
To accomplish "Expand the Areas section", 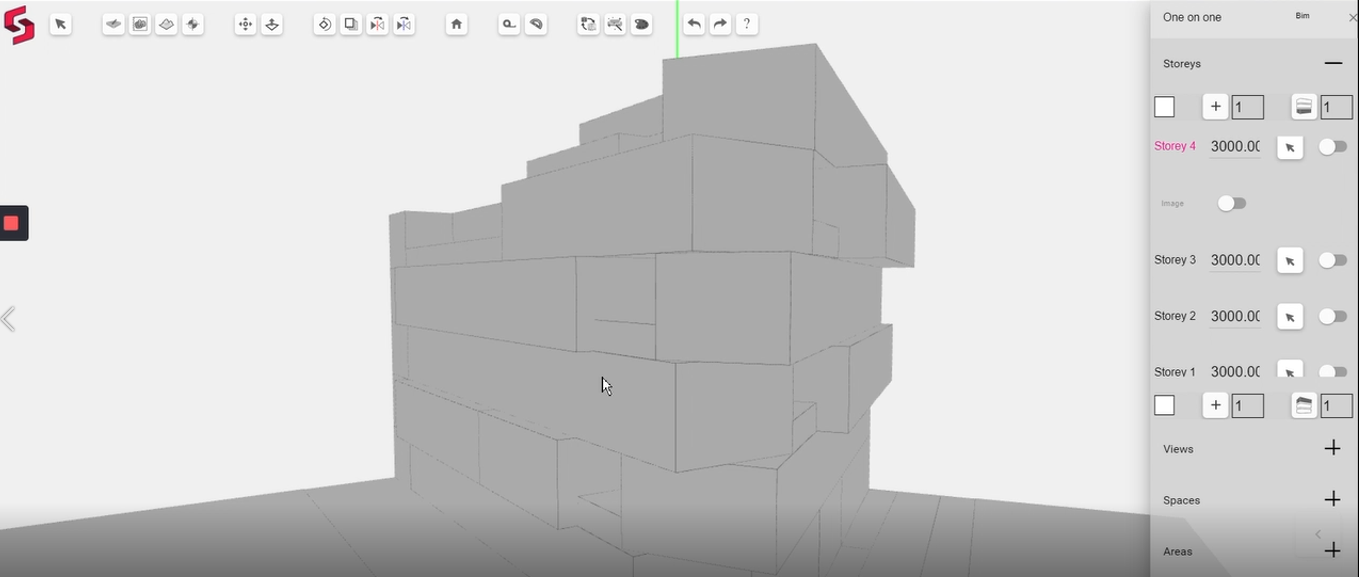I will (1332, 550).
